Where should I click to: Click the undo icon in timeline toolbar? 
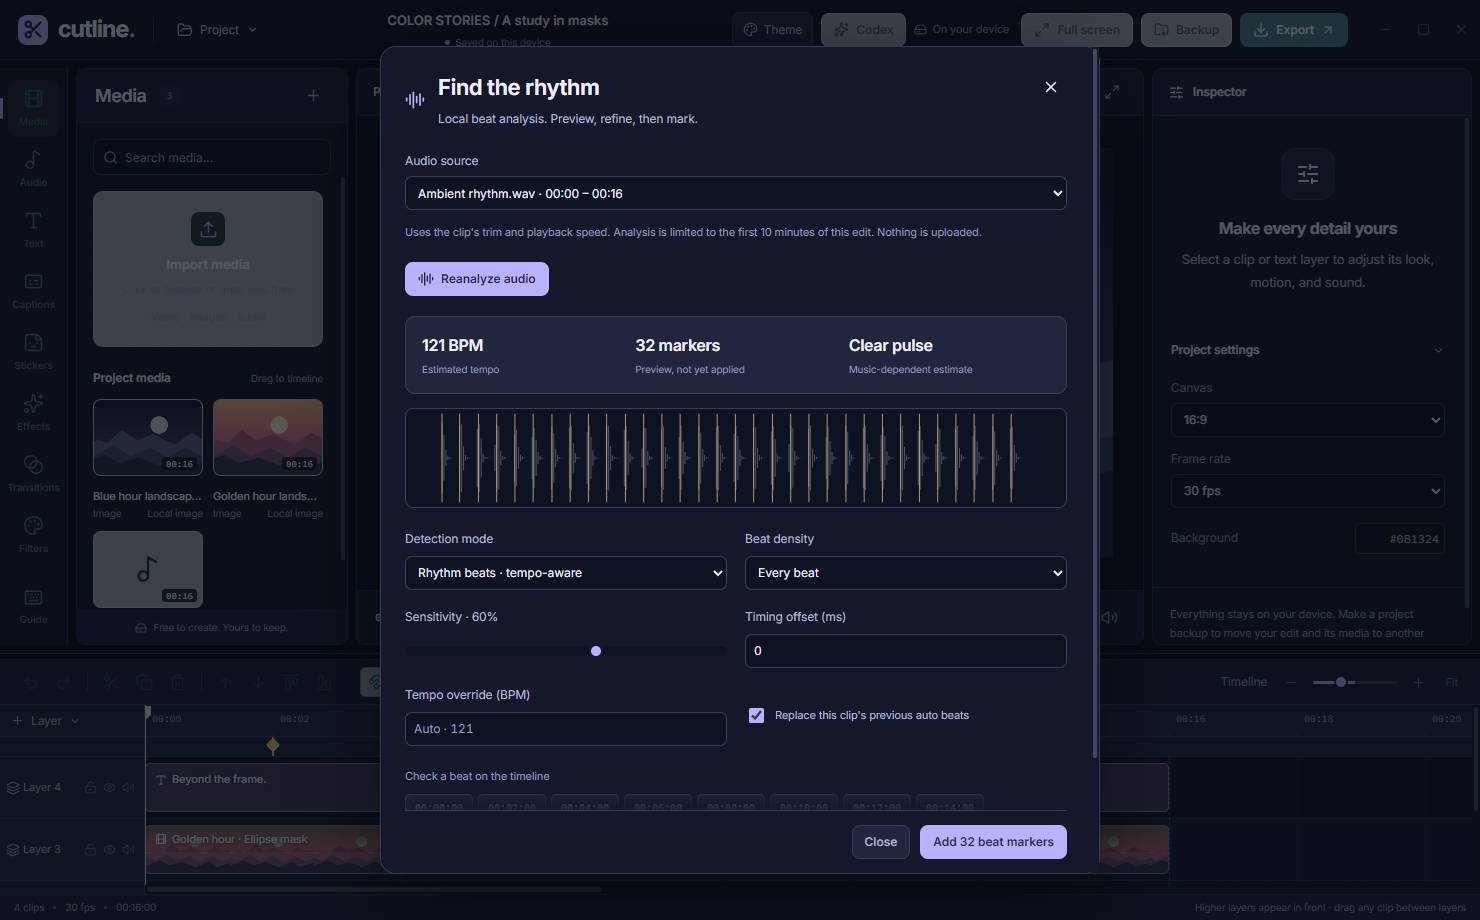click(30, 683)
